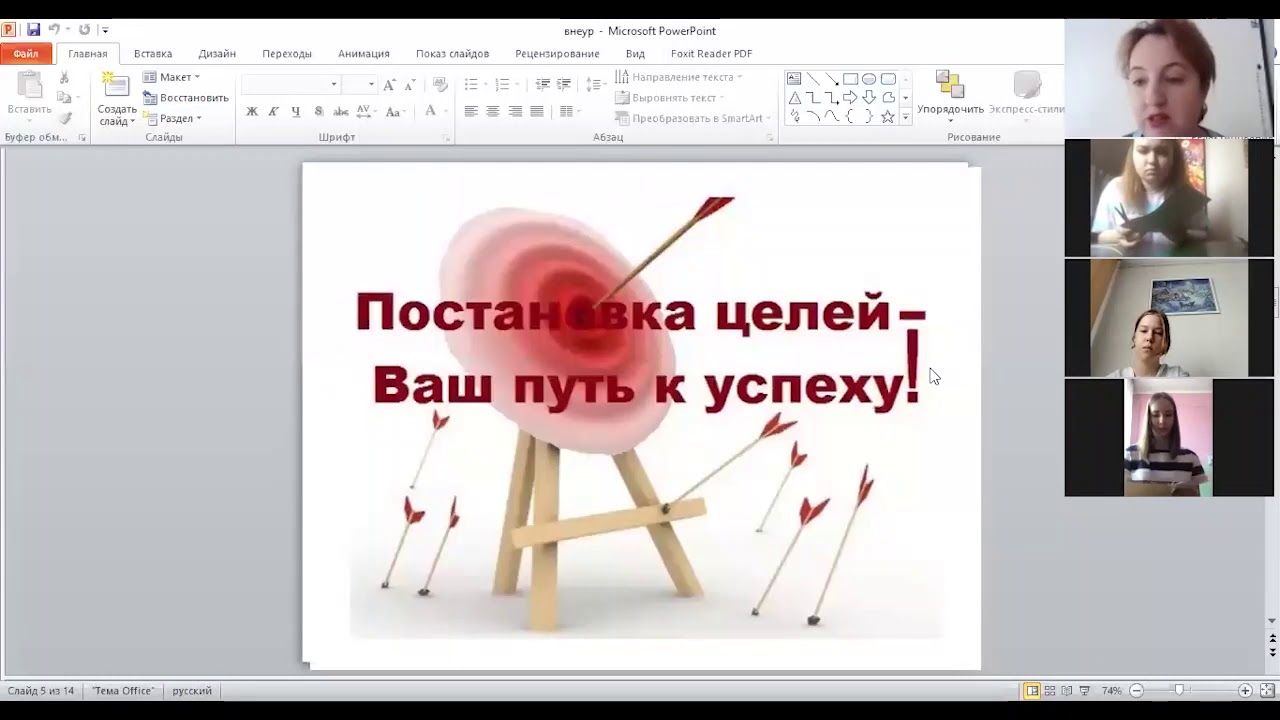Click the Copy icon
This screenshot has width=1280, height=720.
coord(65,98)
